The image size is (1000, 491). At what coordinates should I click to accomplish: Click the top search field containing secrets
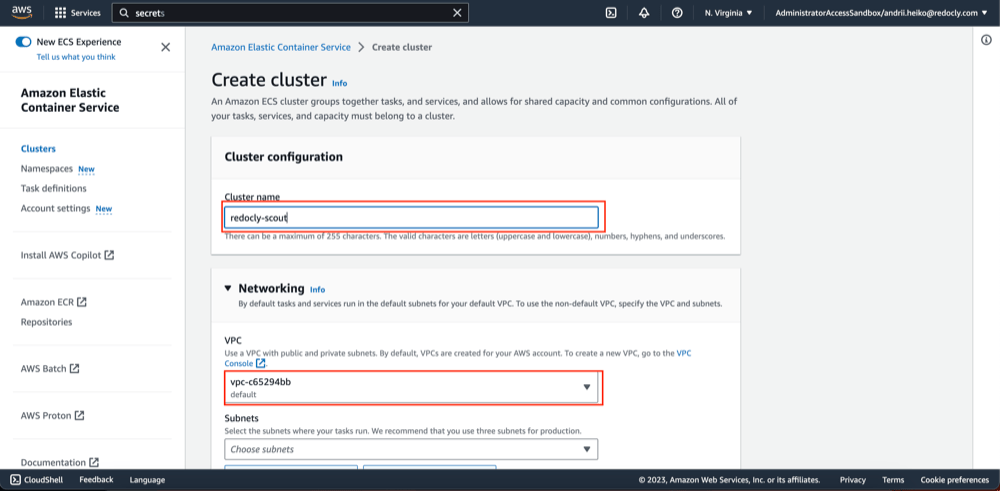(290, 13)
